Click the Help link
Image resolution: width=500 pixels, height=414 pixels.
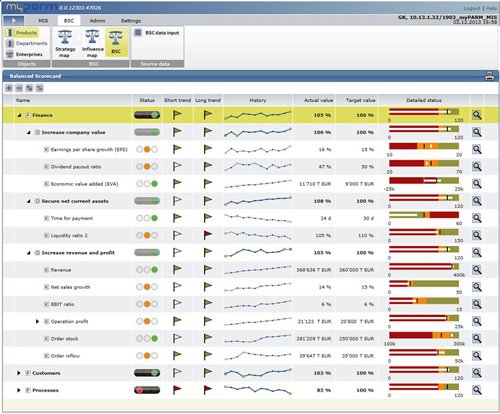point(491,8)
